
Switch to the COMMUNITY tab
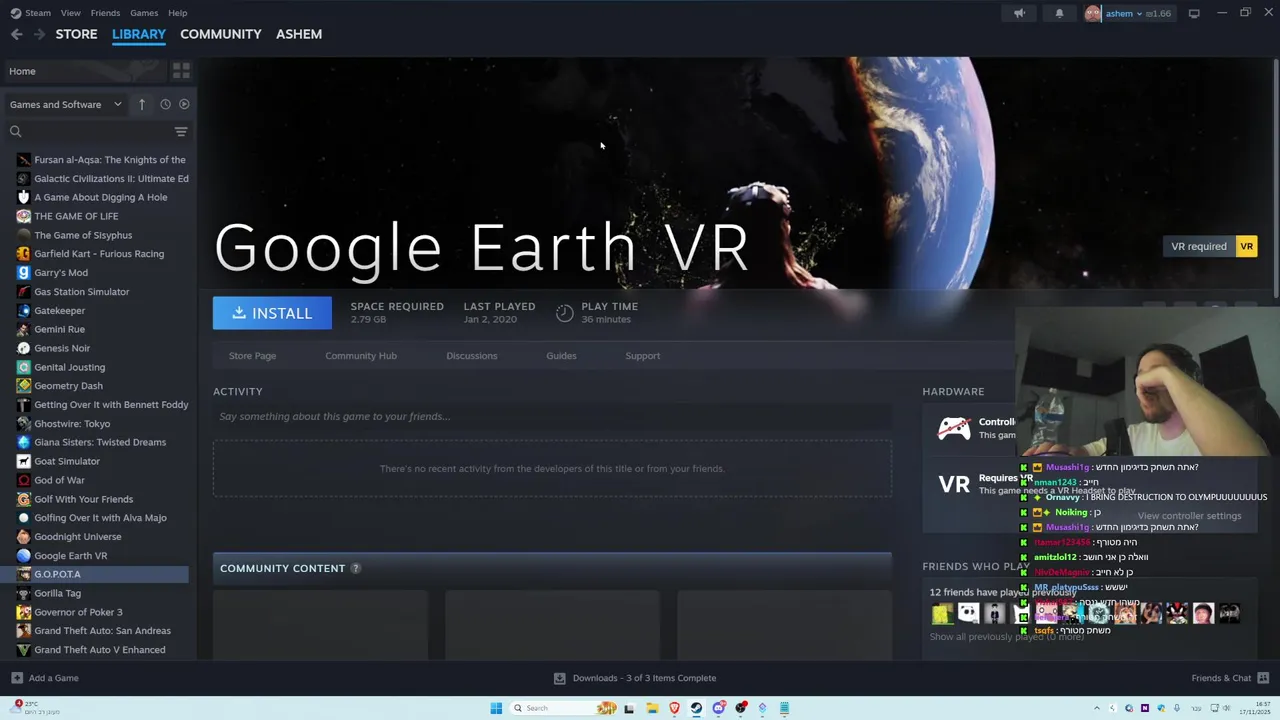[221, 34]
